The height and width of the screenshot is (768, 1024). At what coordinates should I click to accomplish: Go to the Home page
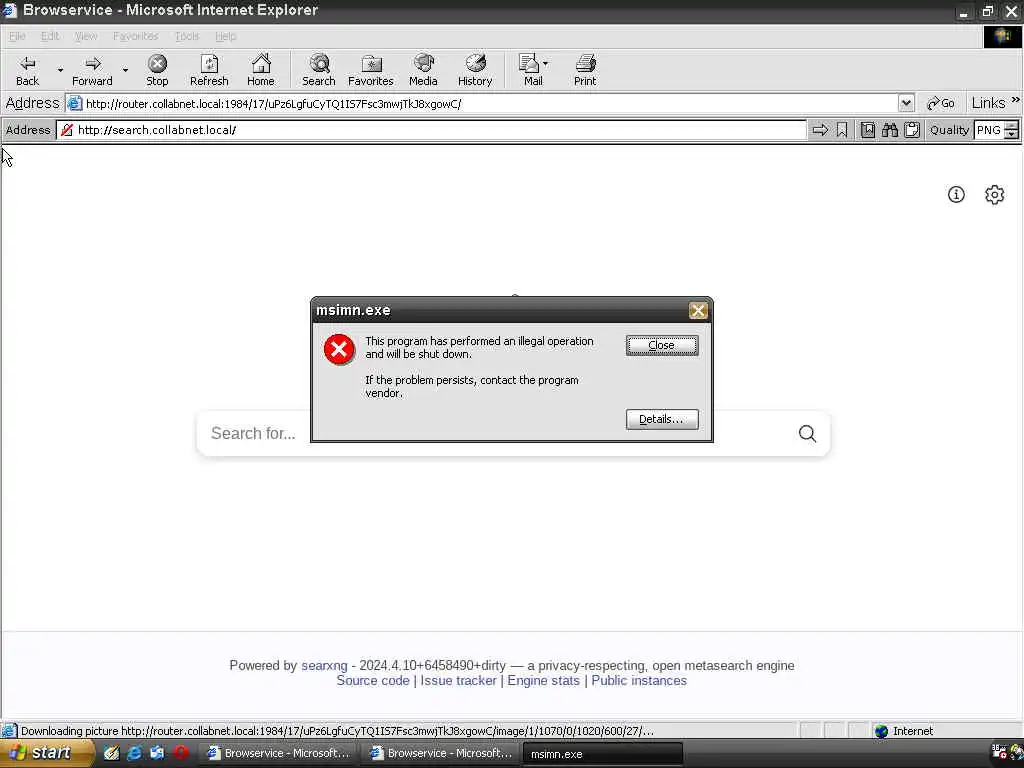click(x=261, y=71)
